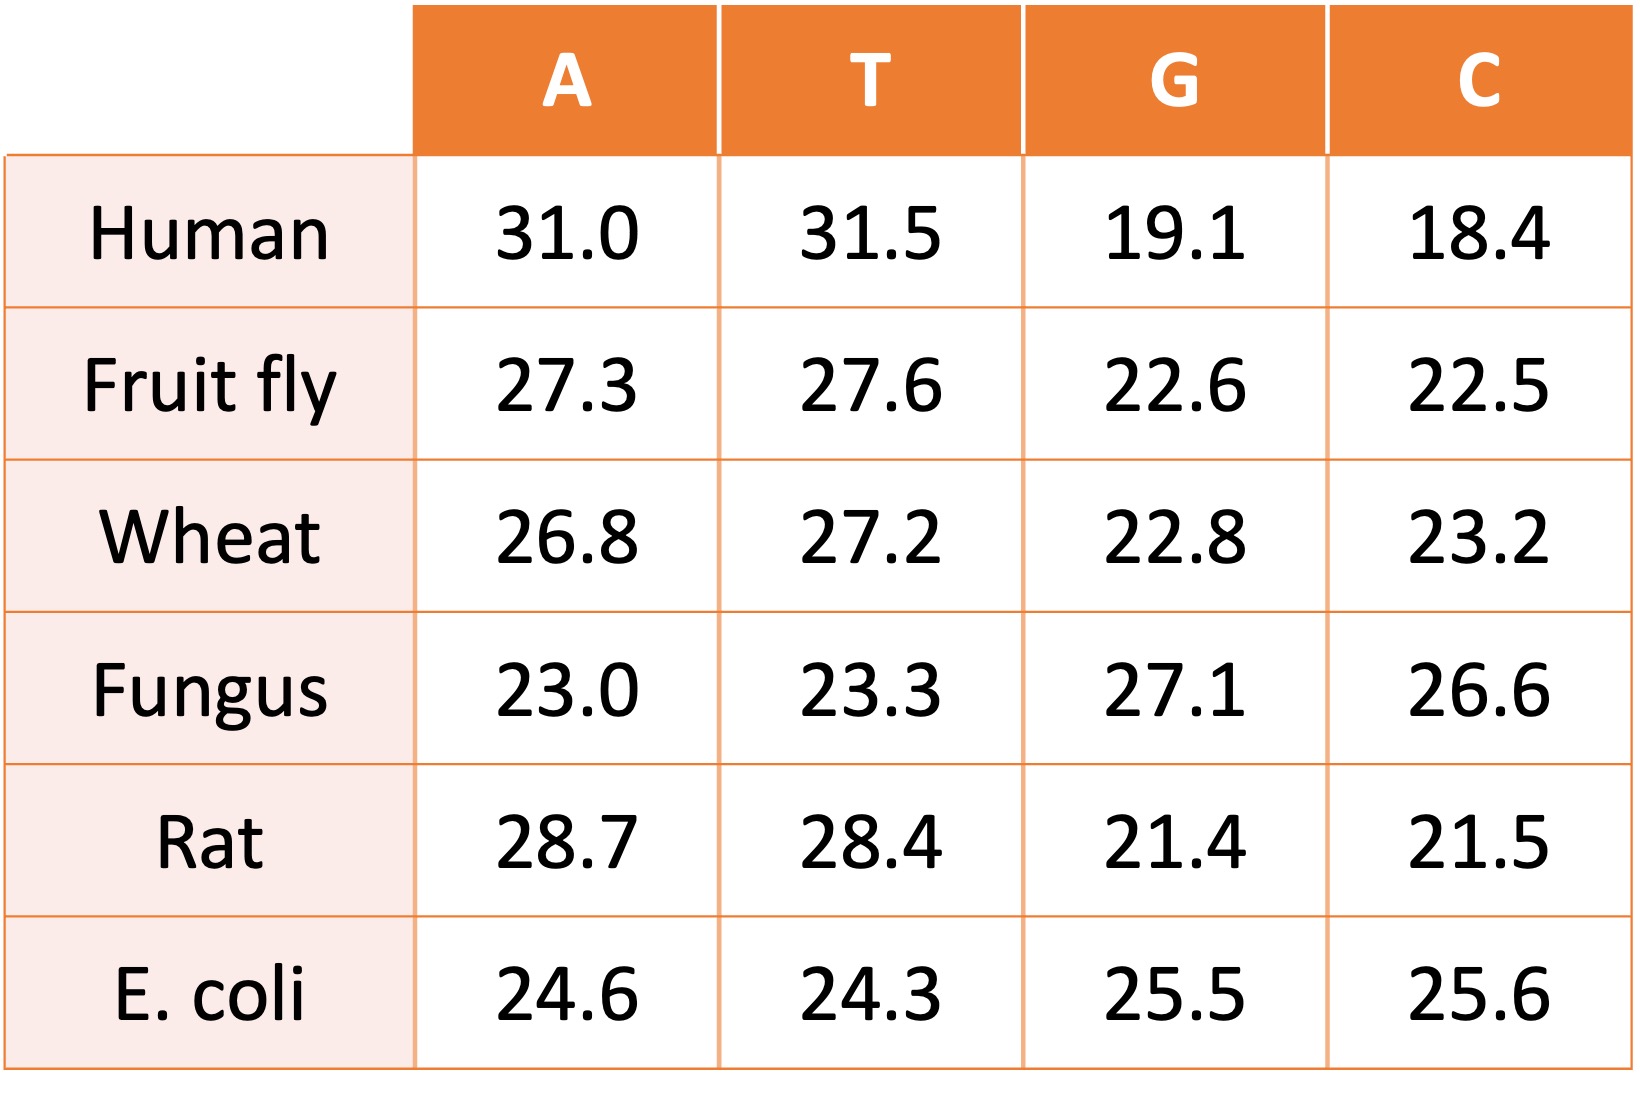Select the Fungus row label
Screen dimensions: 1640x1100
click(x=210, y=689)
